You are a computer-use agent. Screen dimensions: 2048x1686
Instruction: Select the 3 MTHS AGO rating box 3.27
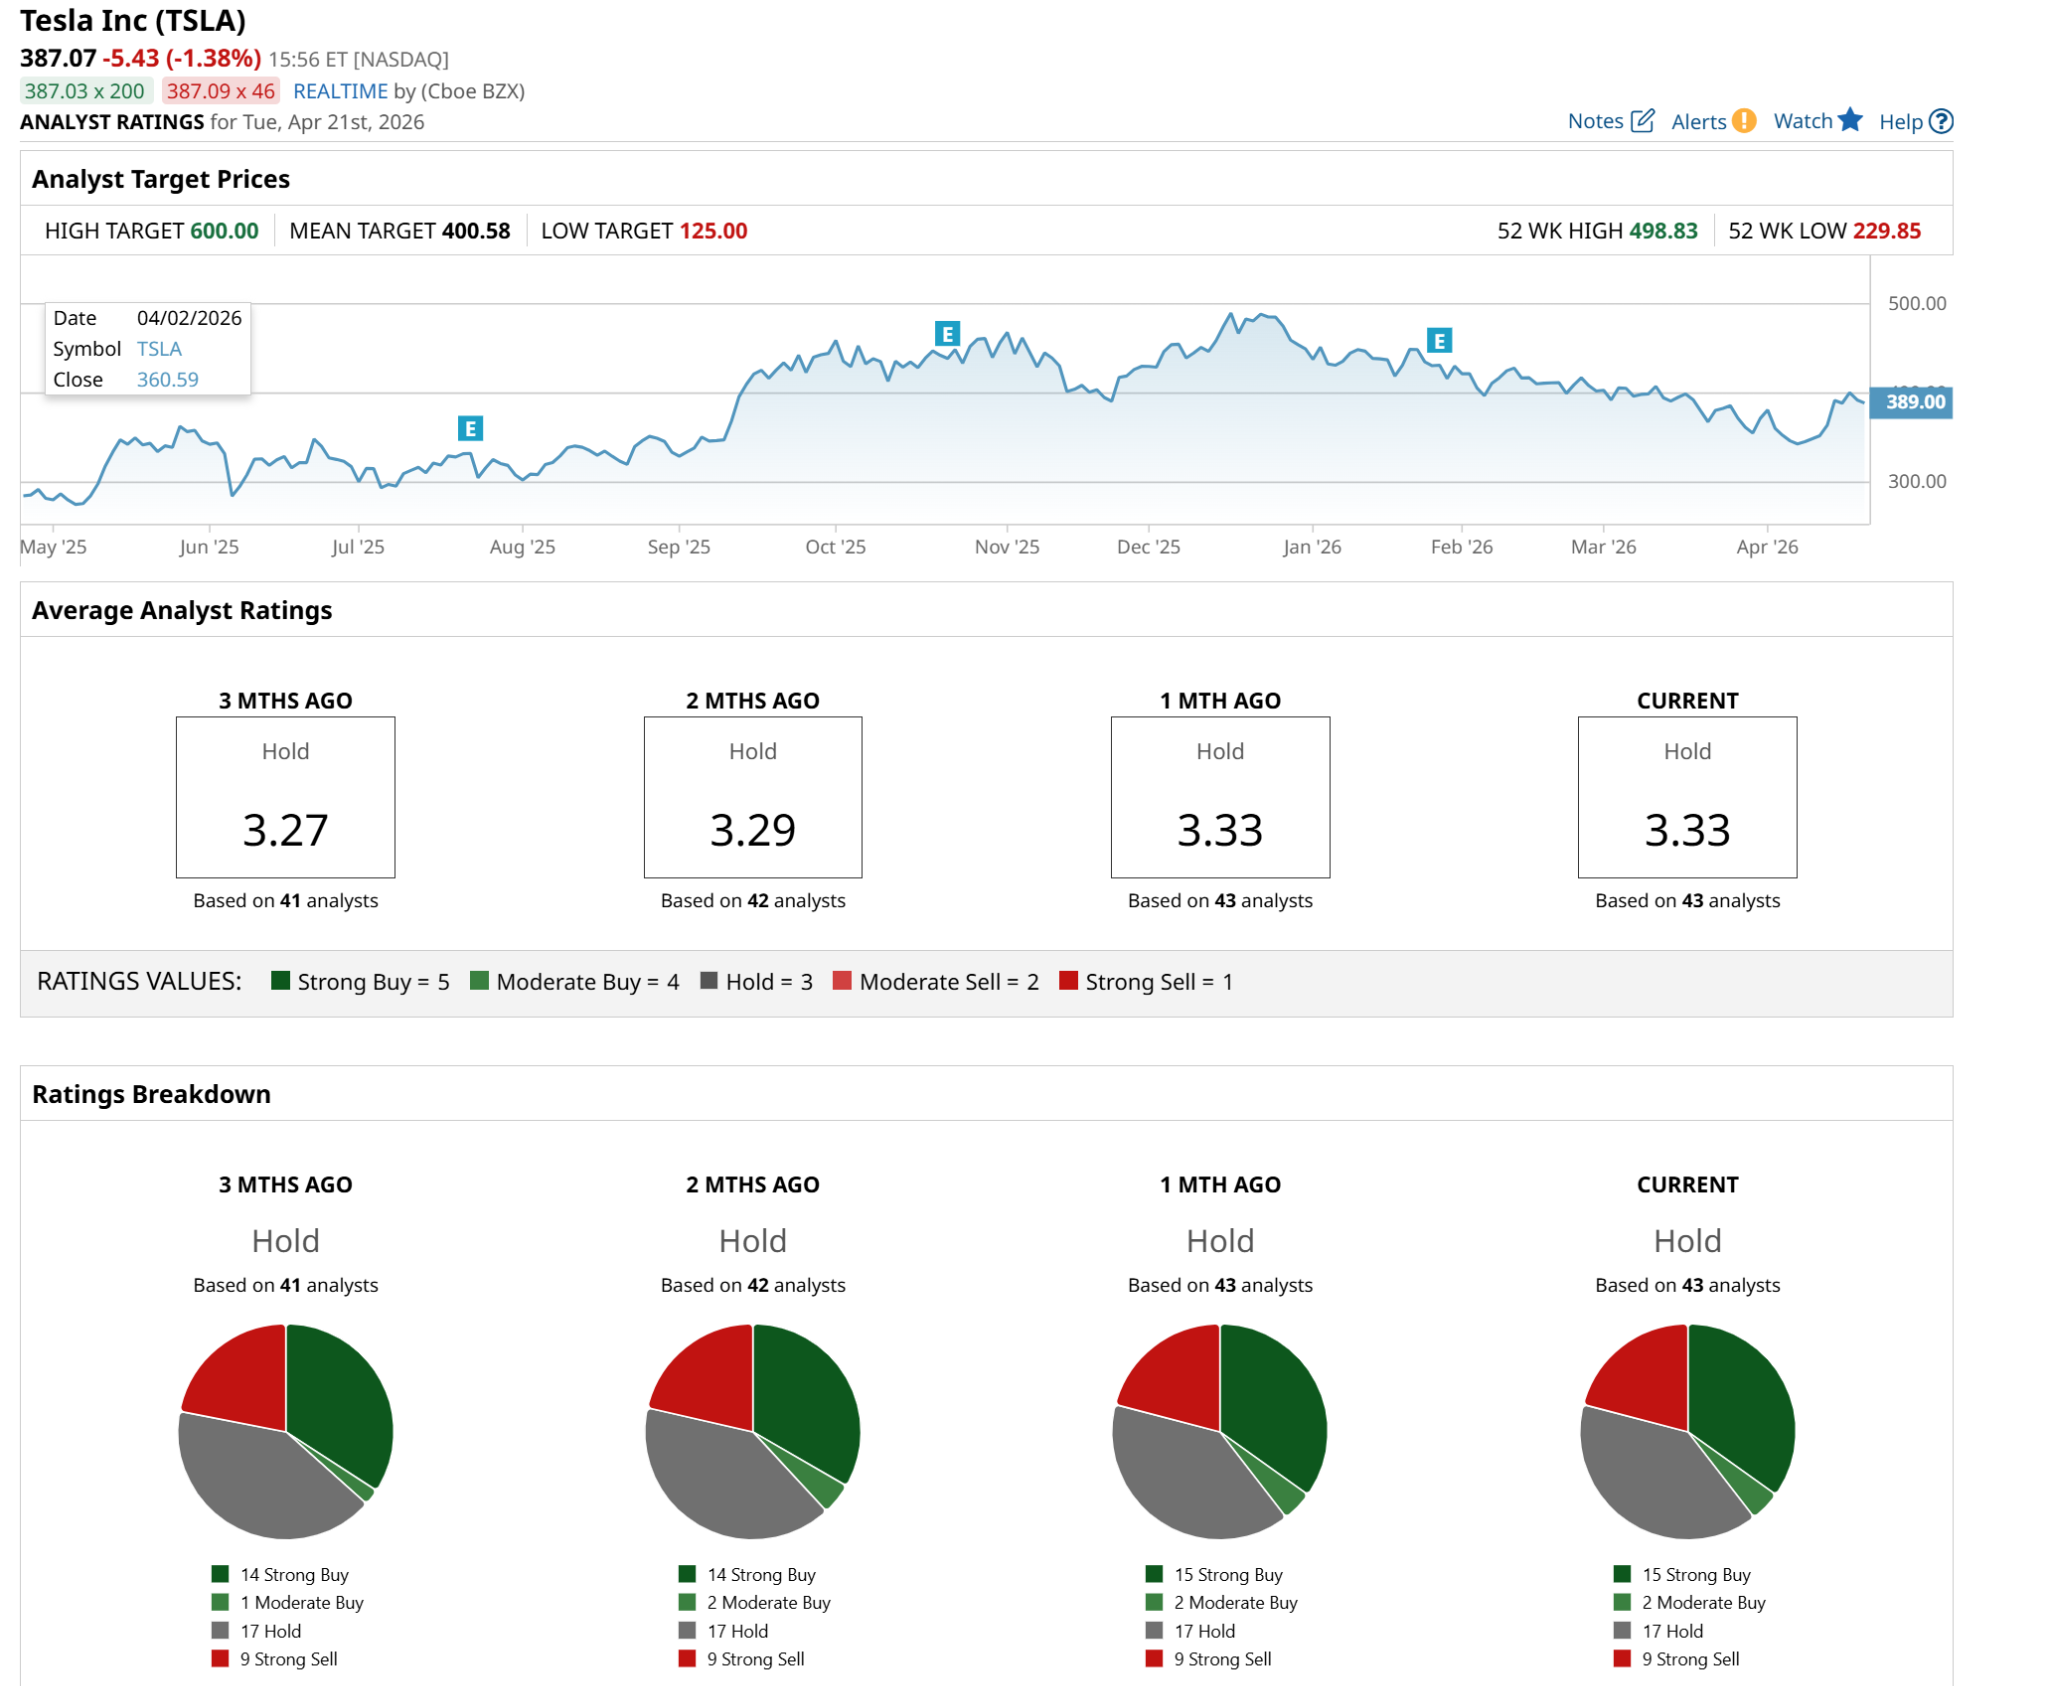[286, 797]
